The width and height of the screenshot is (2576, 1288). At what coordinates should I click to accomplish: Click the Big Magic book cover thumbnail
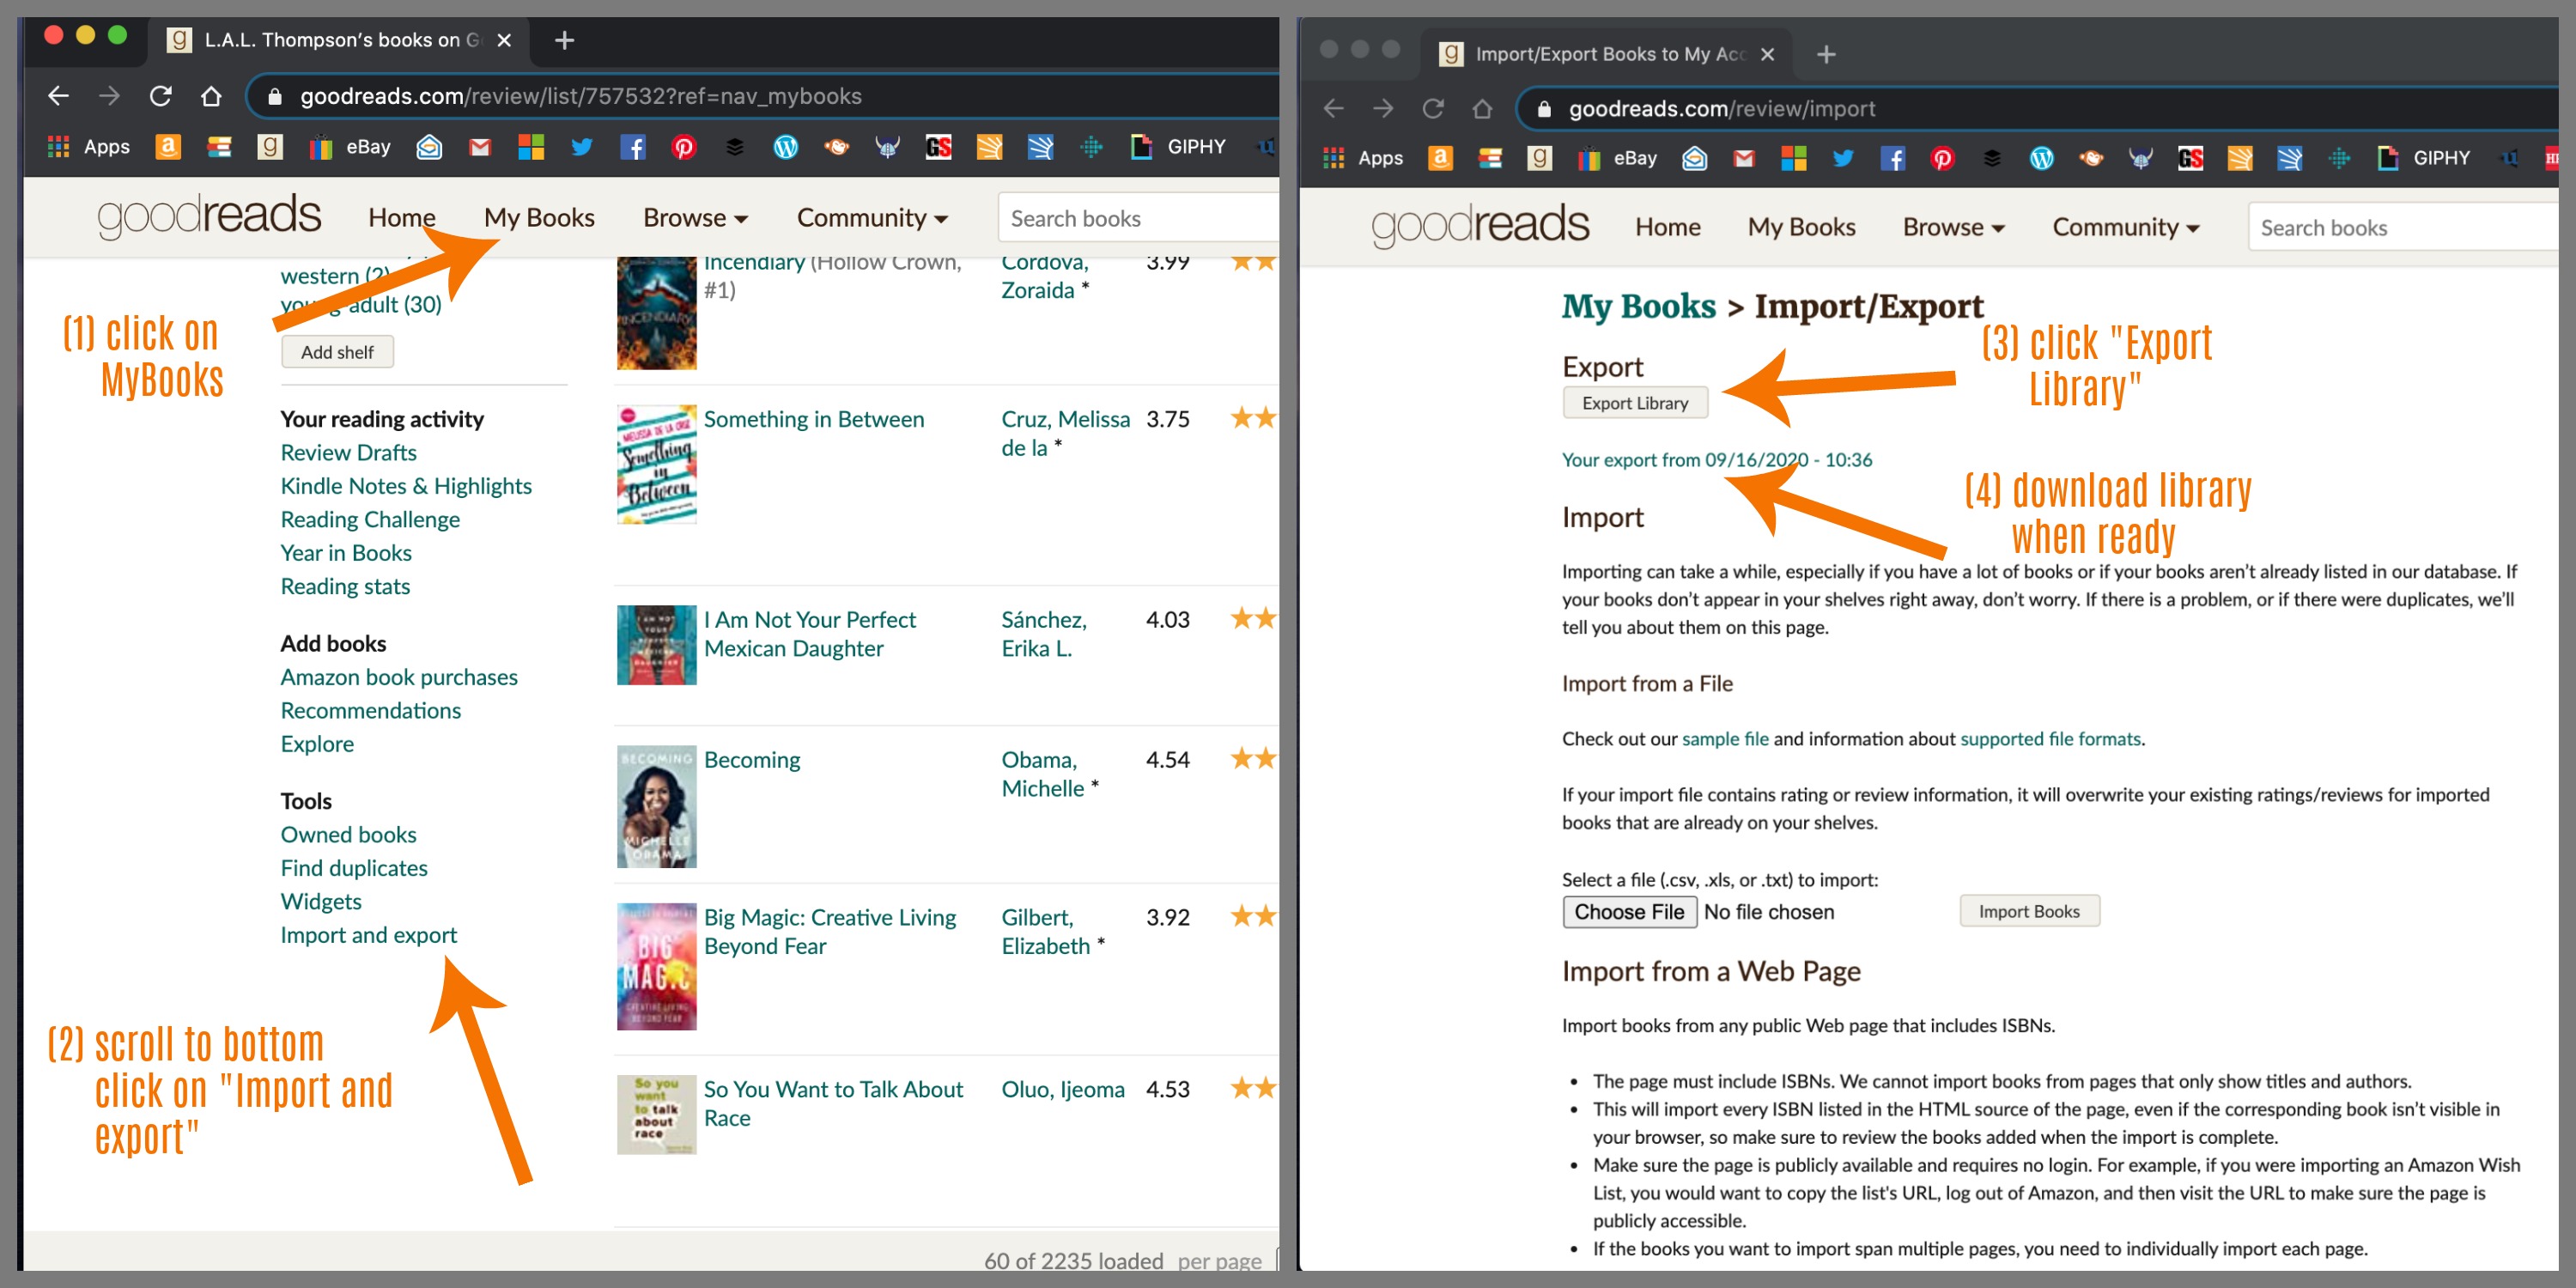pyautogui.click(x=656, y=967)
